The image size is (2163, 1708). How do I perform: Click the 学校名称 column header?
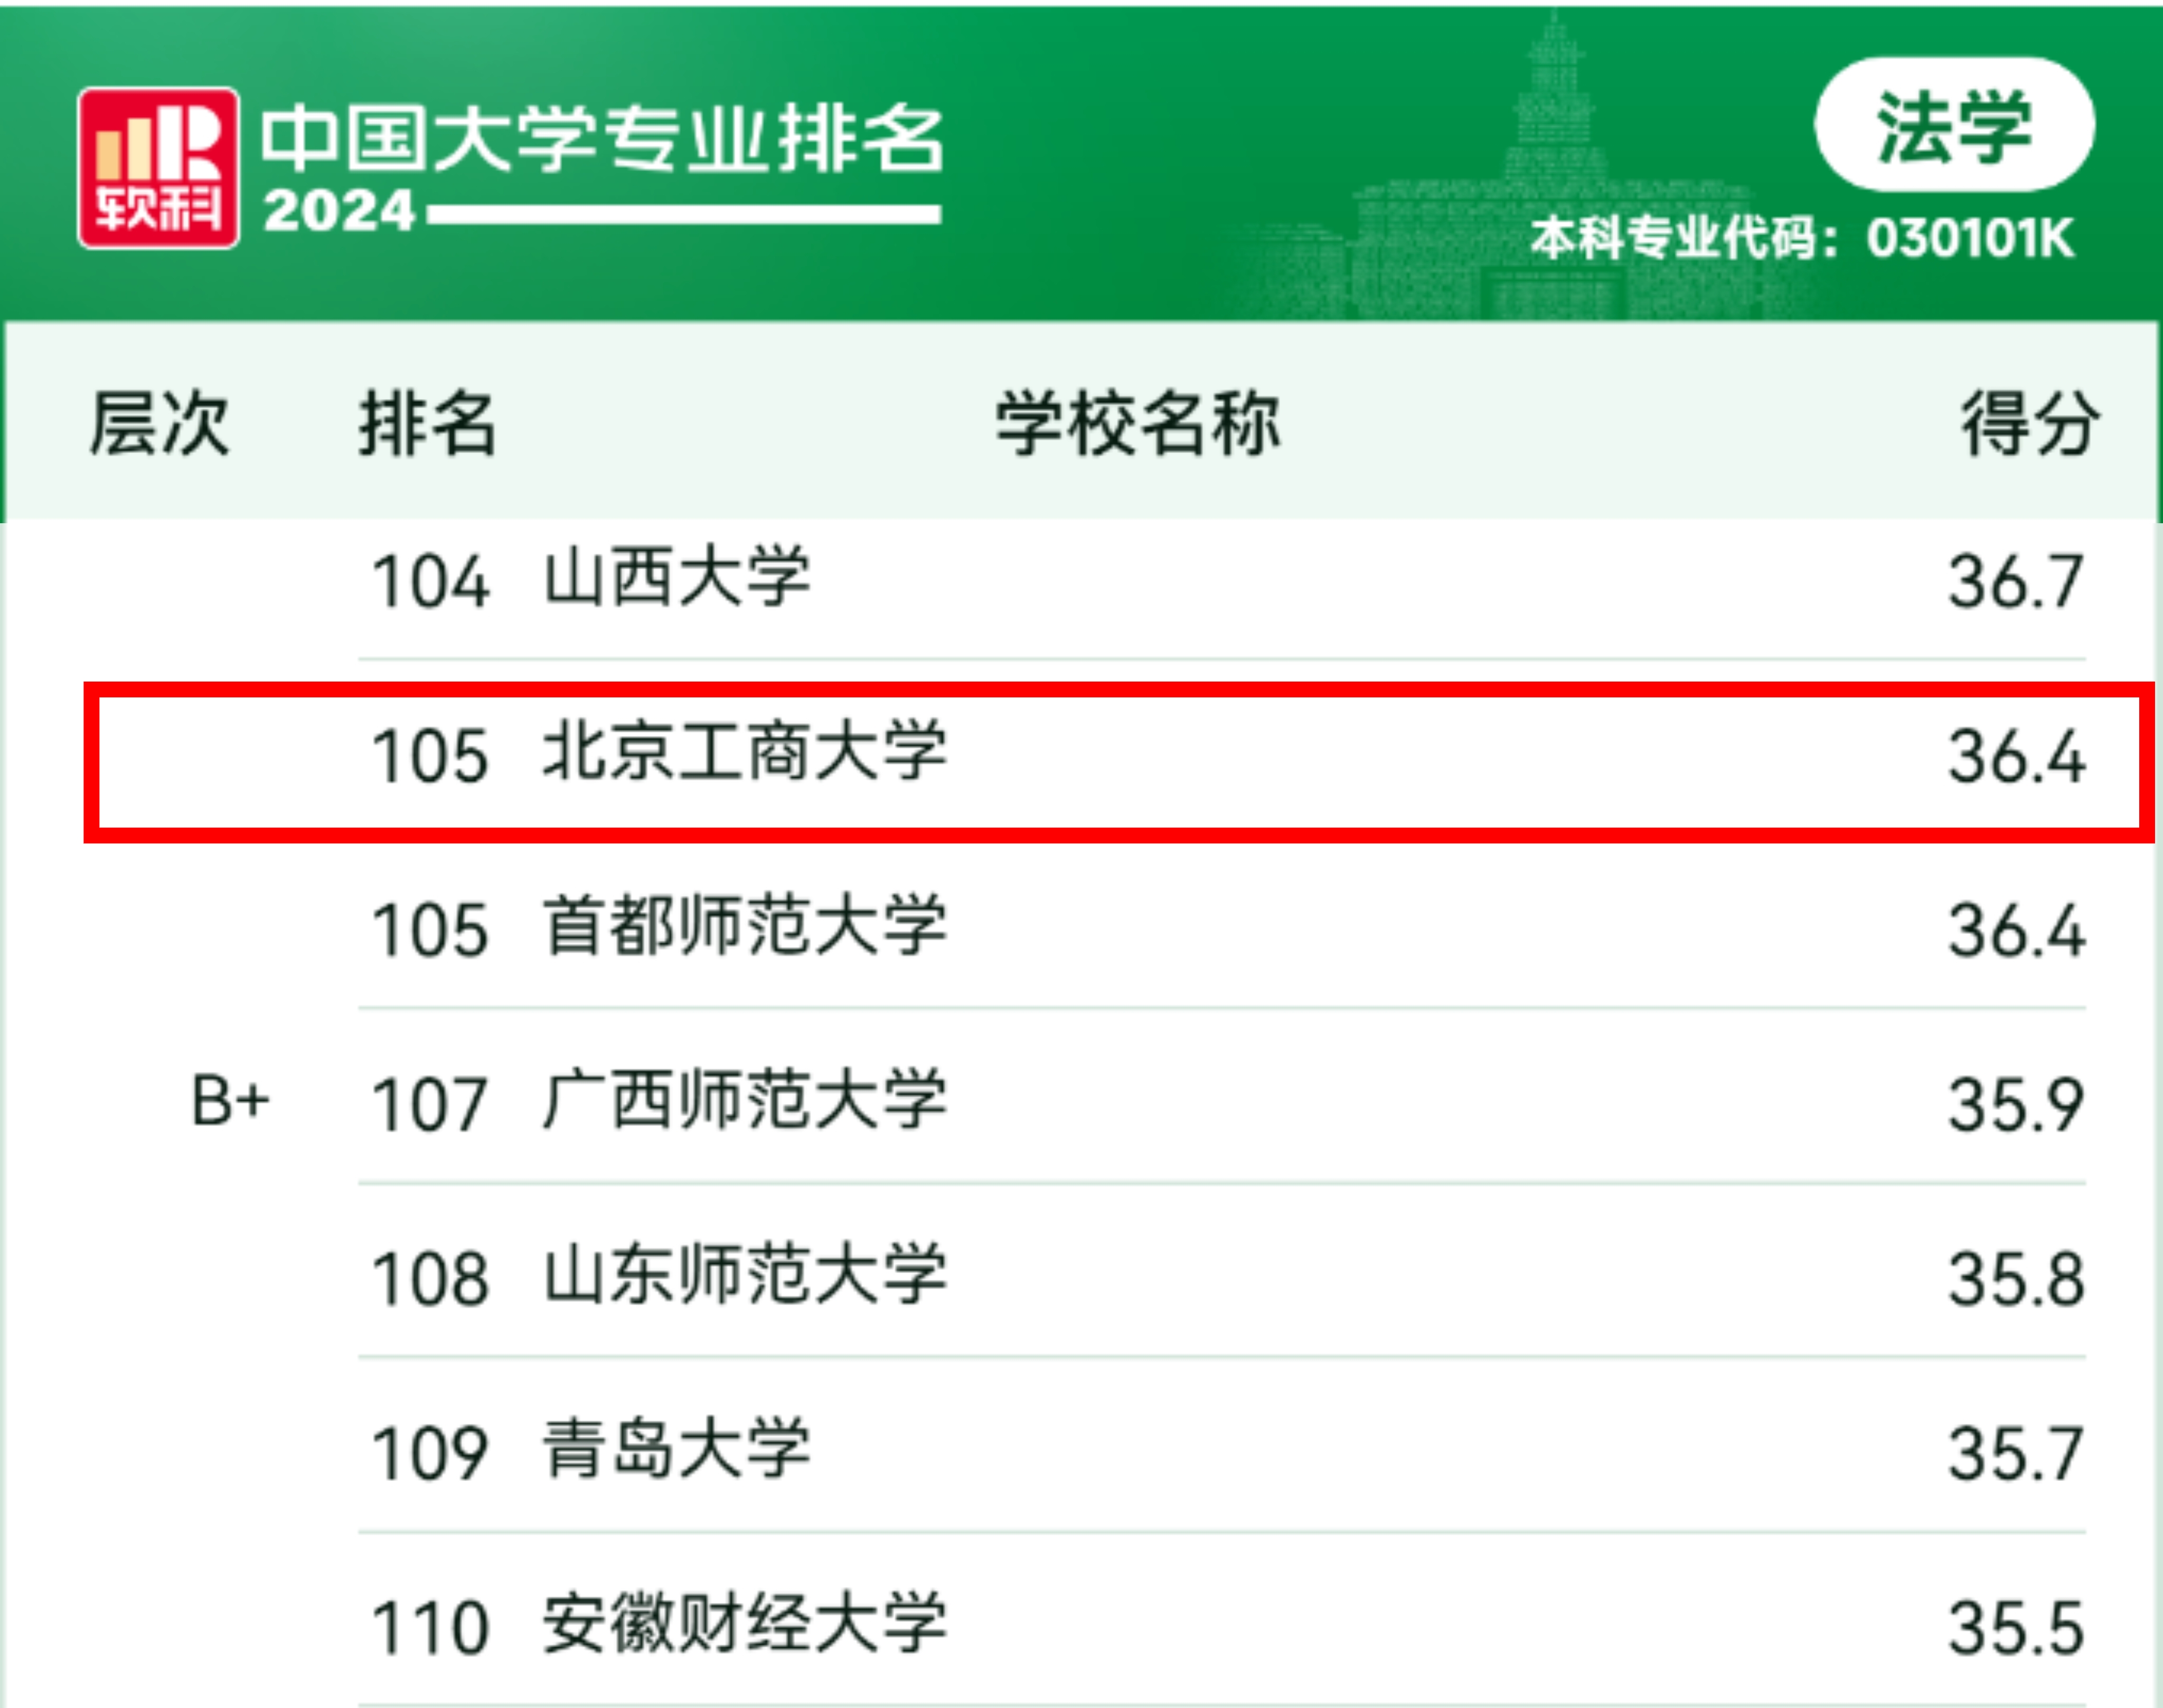1138,424
